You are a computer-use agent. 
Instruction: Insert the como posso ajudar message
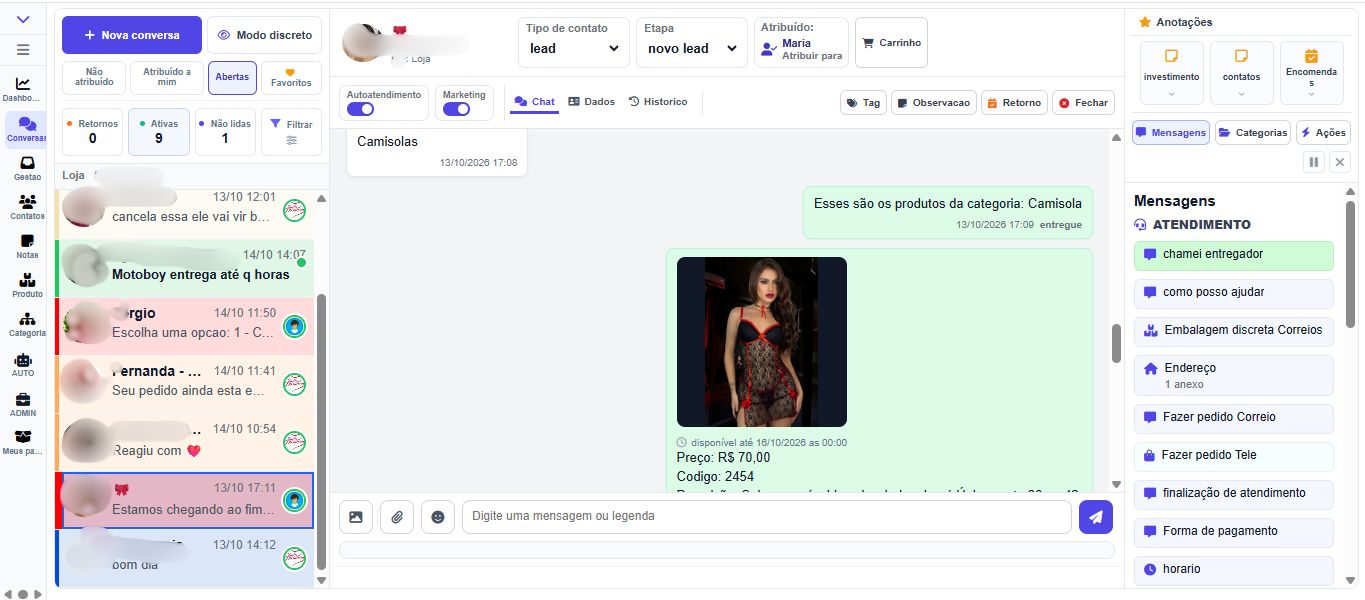pos(1234,293)
